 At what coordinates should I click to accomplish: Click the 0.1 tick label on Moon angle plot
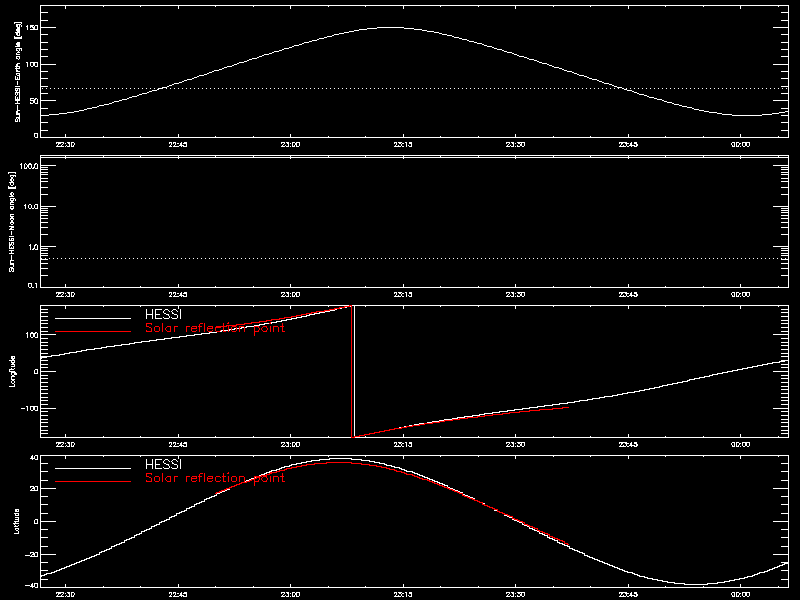click(33, 285)
